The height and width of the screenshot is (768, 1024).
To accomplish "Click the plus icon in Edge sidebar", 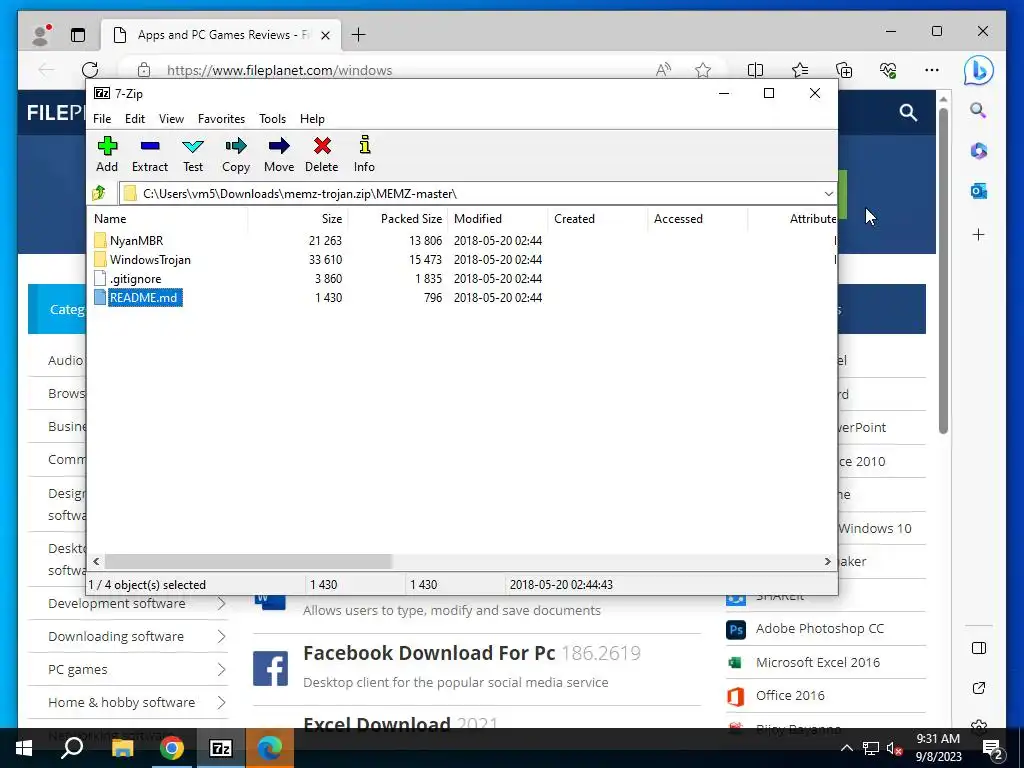I will (978, 234).
